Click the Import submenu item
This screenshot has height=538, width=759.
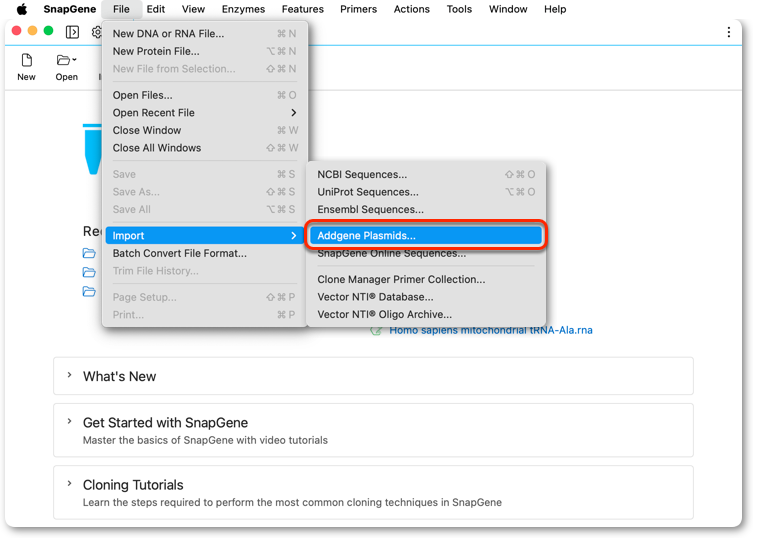[204, 235]
